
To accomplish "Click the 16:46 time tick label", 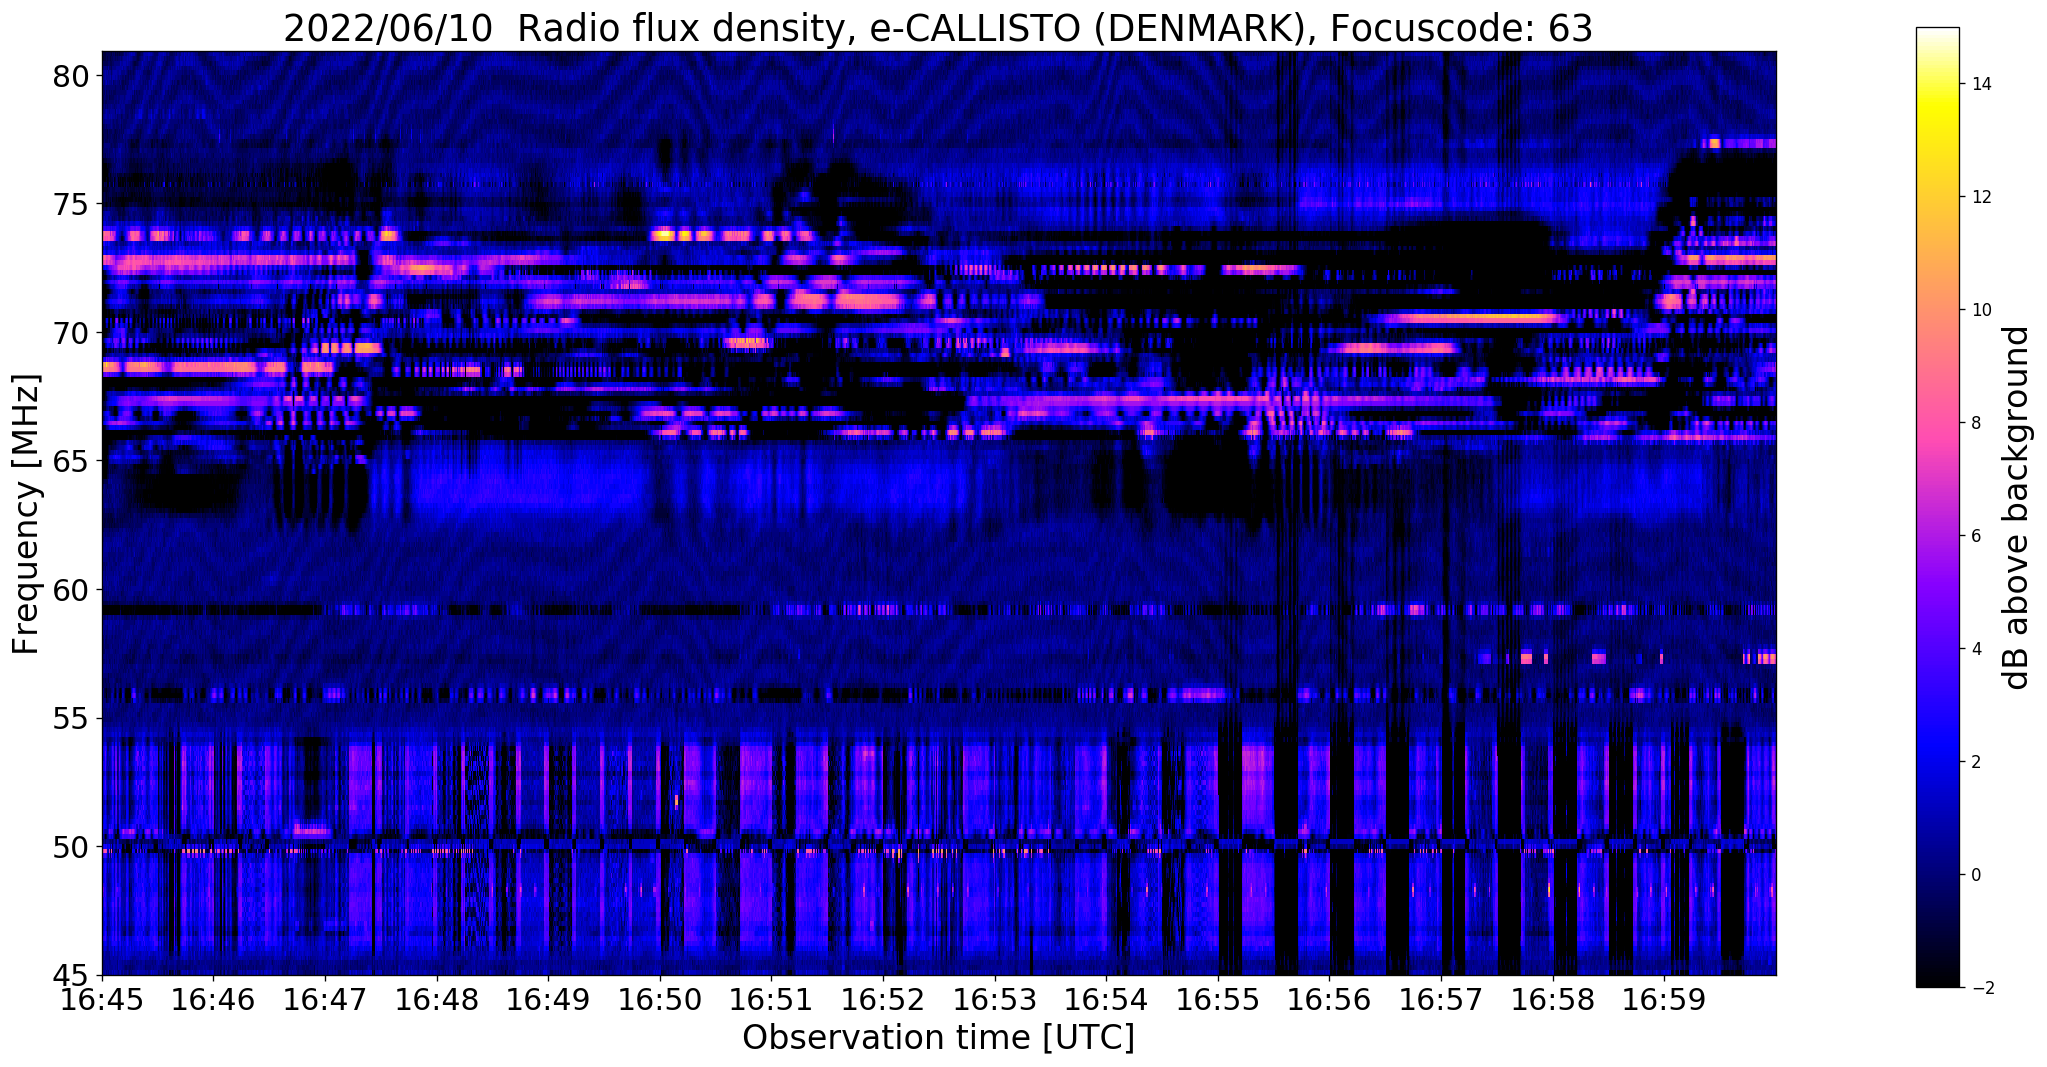I will pos(214,1000).
